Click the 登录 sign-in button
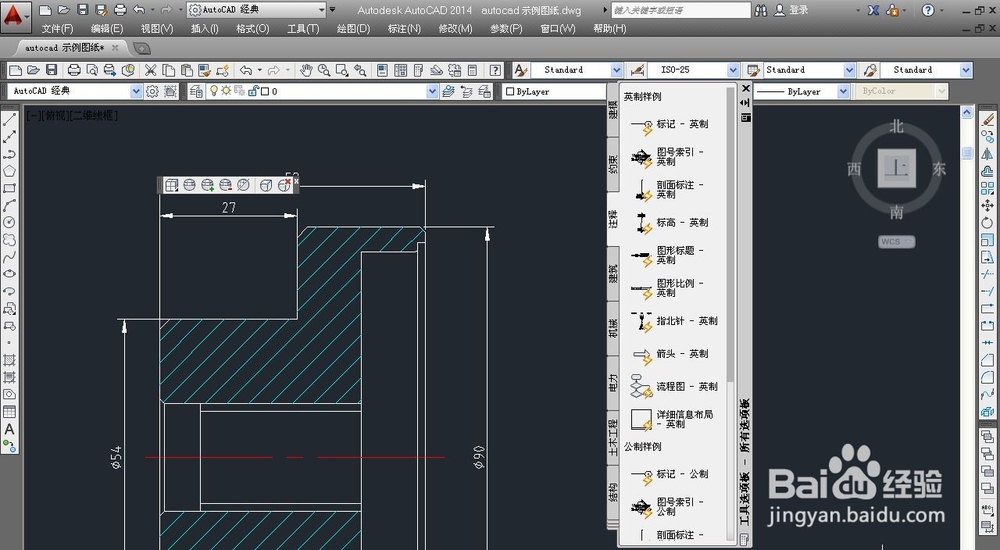The width and height of the screenshot is (1000, 550). (791, 10)
